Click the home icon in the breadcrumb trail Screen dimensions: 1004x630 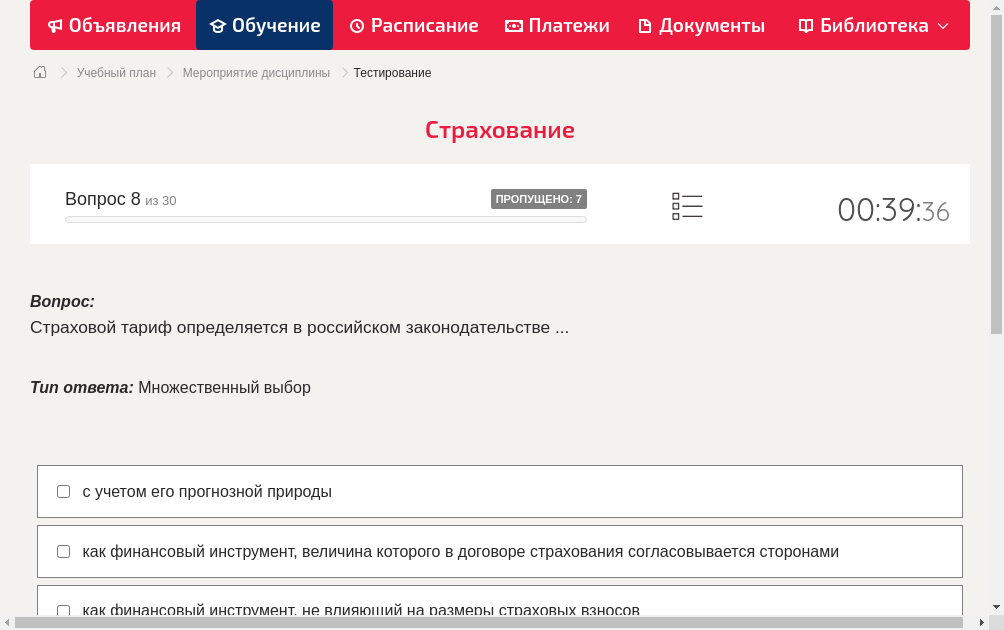(39, 72)
